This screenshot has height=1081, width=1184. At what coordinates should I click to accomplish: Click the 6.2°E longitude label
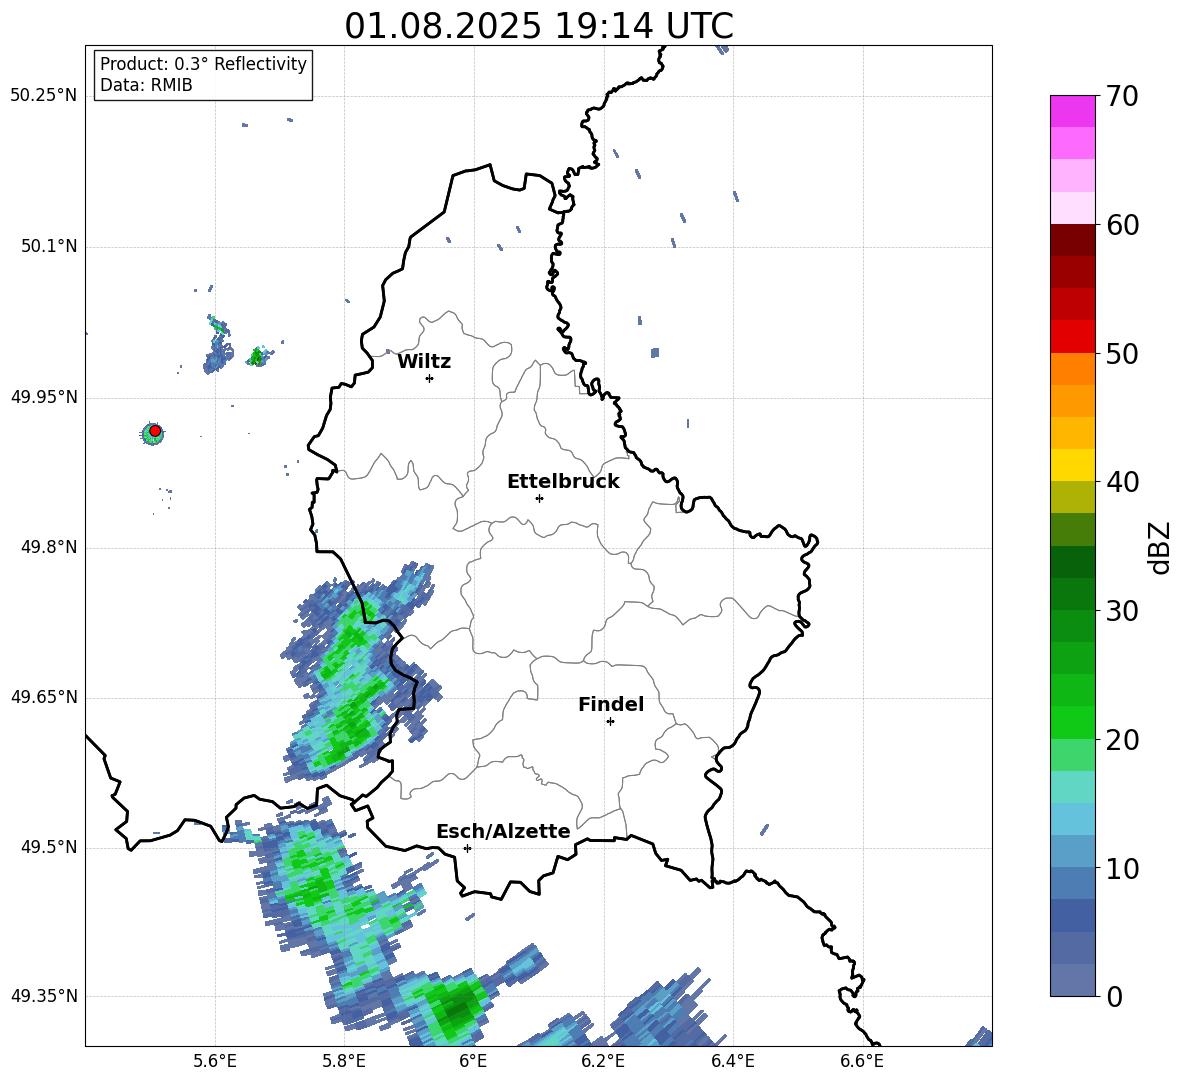click(603, 1061)
